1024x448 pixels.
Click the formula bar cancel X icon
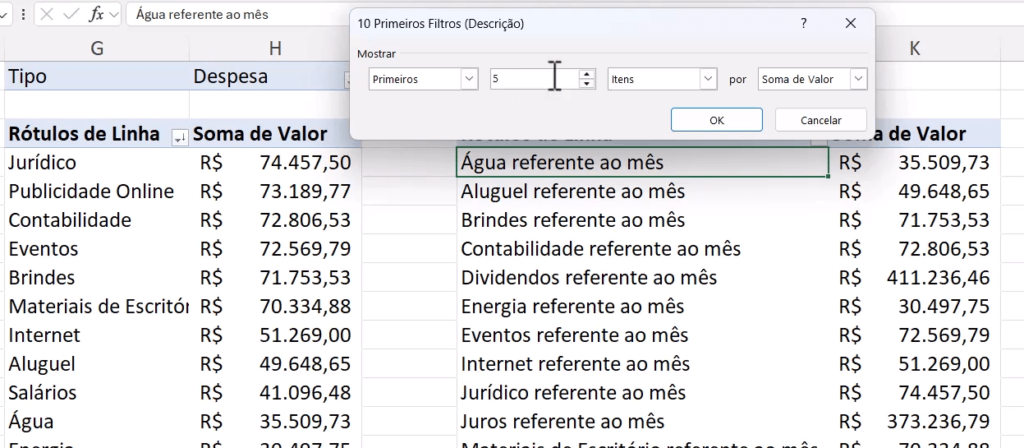[46, 14]
